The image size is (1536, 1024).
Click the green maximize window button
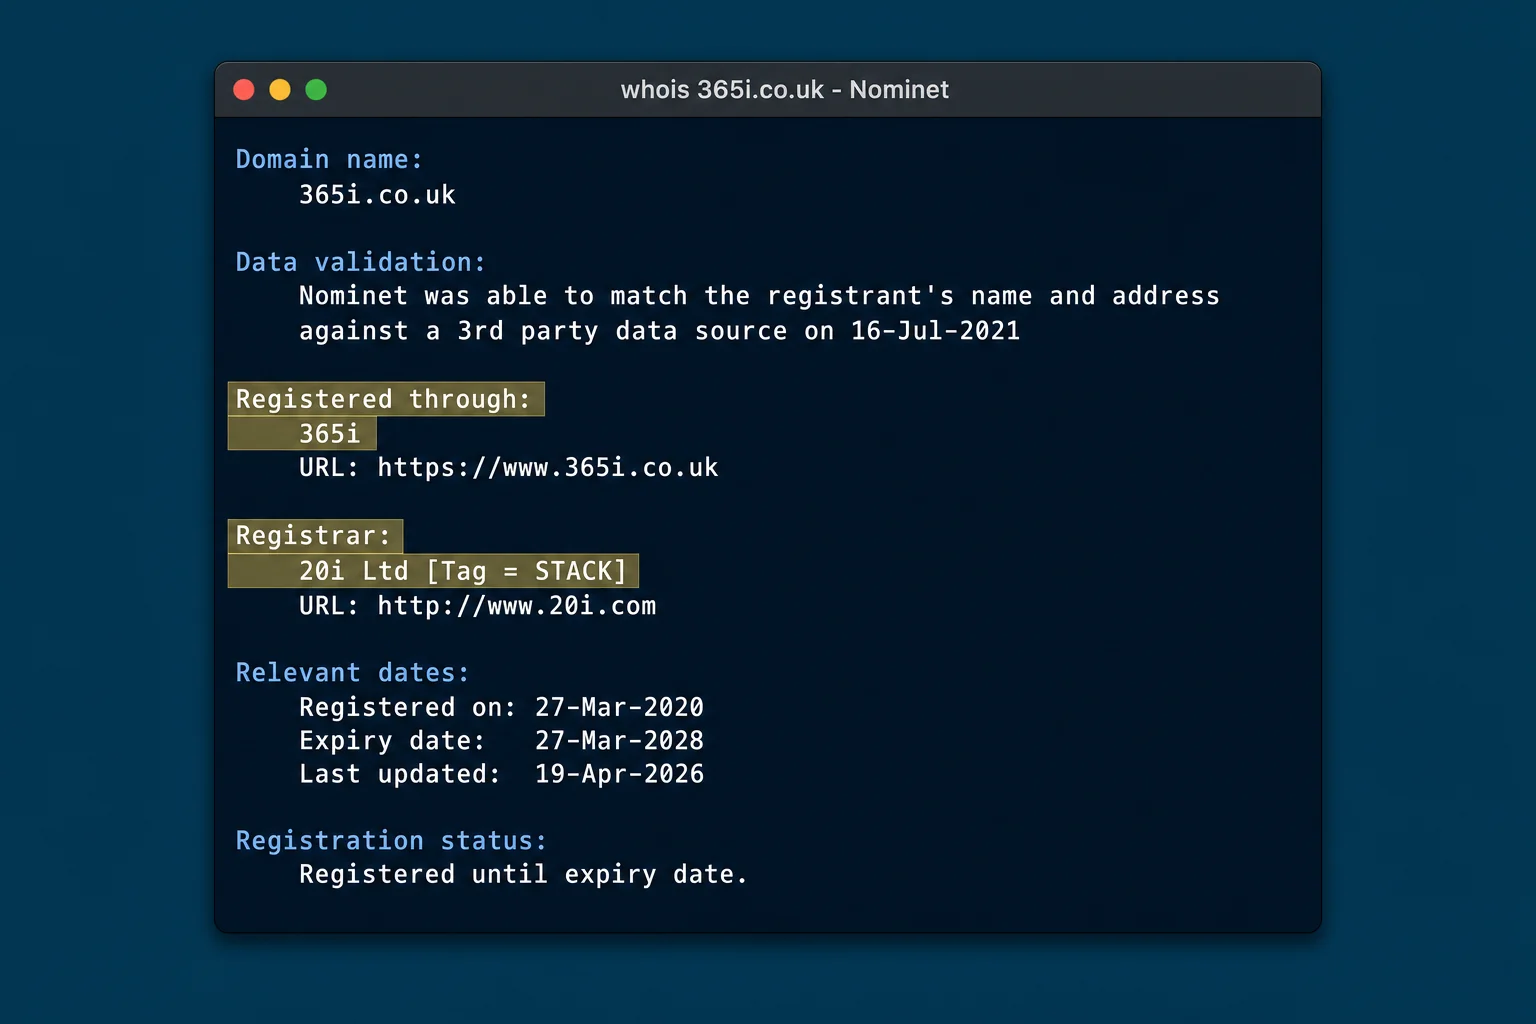[x=316, y=90]
